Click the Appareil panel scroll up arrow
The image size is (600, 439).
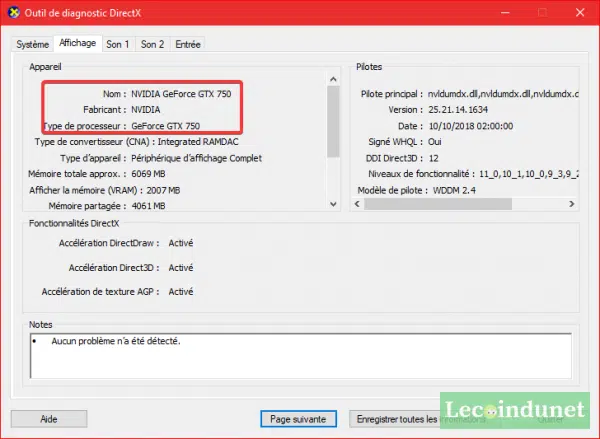click(333, 79)
